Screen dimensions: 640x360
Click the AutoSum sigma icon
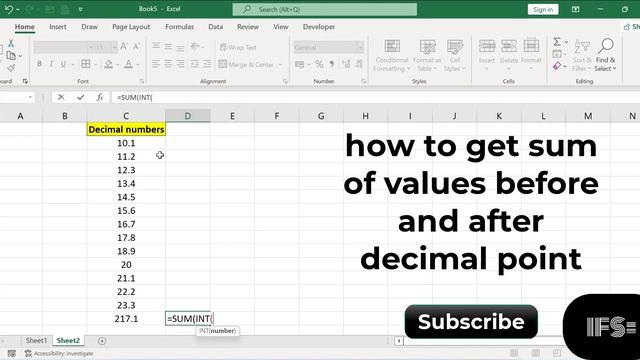pos(557,42)
